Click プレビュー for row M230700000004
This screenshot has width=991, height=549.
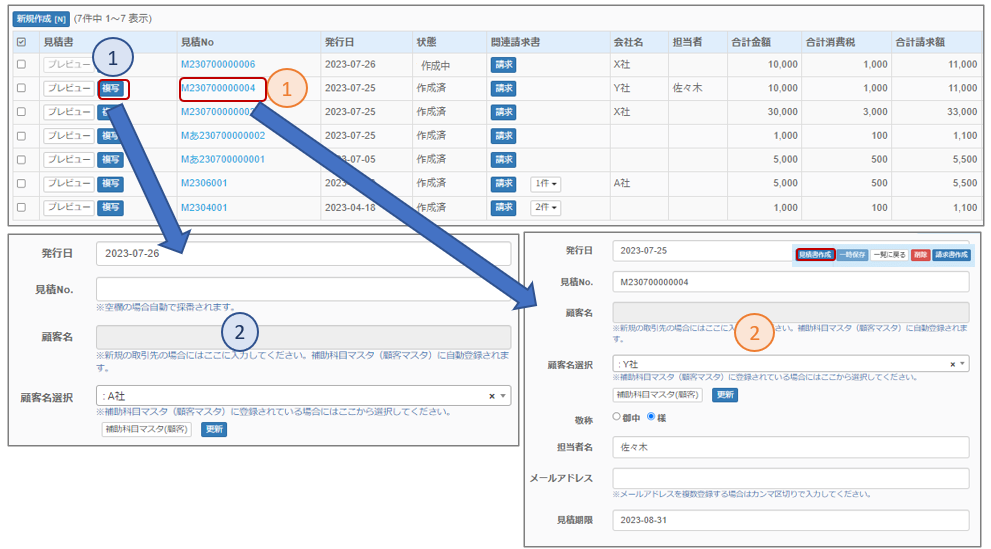tap(69, 88)
